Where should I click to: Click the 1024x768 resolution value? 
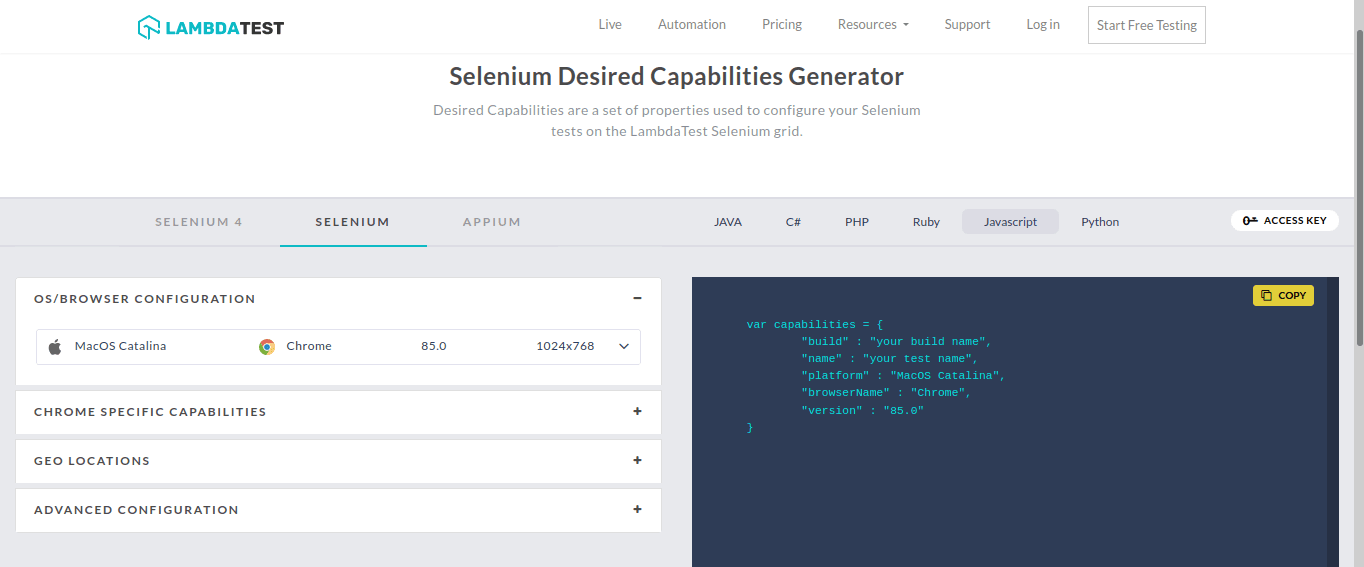pyautogui.click(x=565, y=346)
